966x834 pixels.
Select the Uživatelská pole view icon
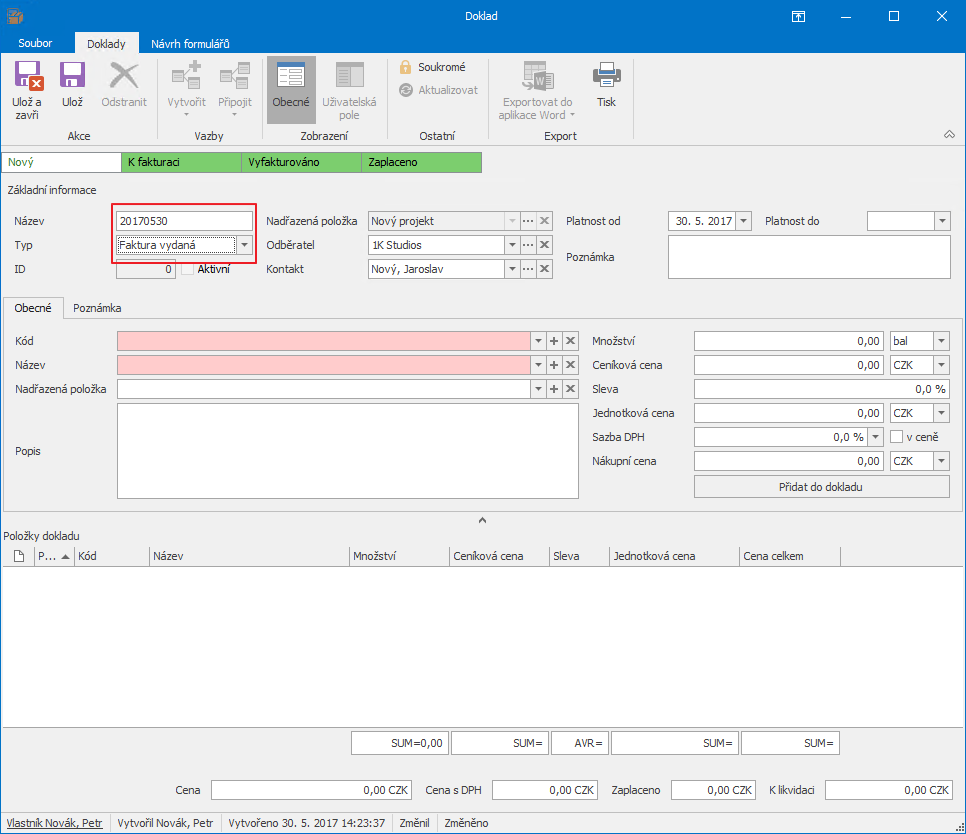coord(349,76)
